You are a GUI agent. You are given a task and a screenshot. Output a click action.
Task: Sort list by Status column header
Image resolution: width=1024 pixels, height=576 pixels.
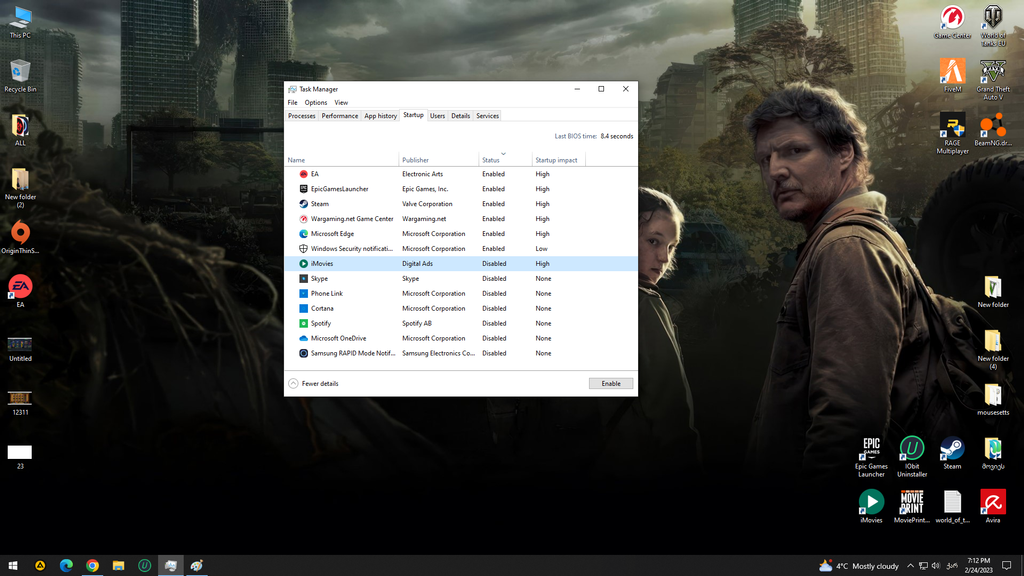pyautogui.click(x=491, y=160)
